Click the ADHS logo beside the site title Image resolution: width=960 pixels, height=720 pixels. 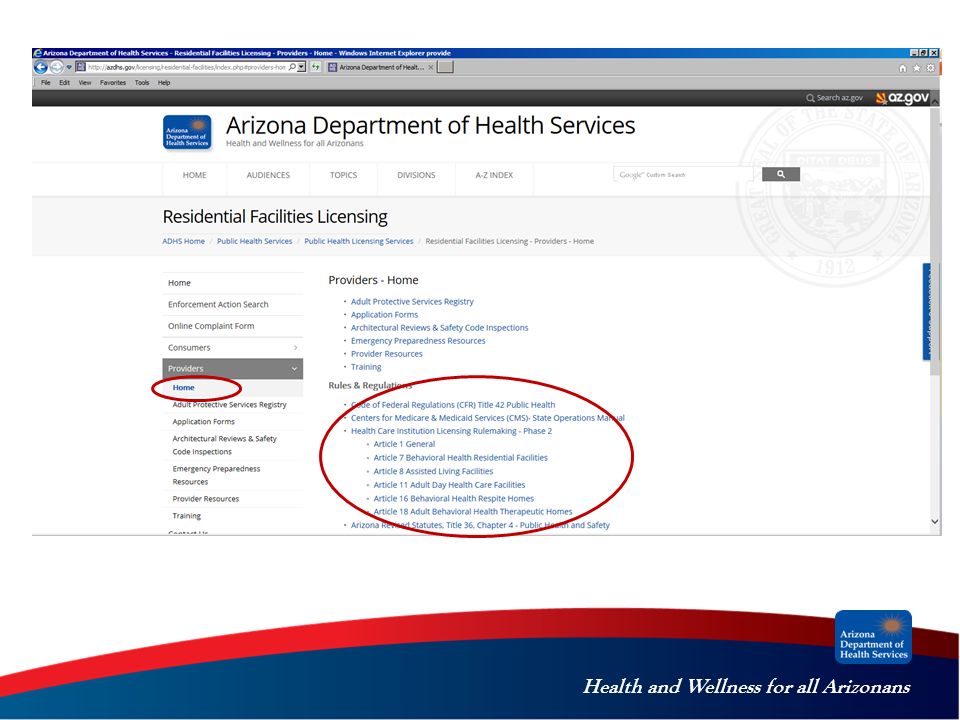[187, 132]
